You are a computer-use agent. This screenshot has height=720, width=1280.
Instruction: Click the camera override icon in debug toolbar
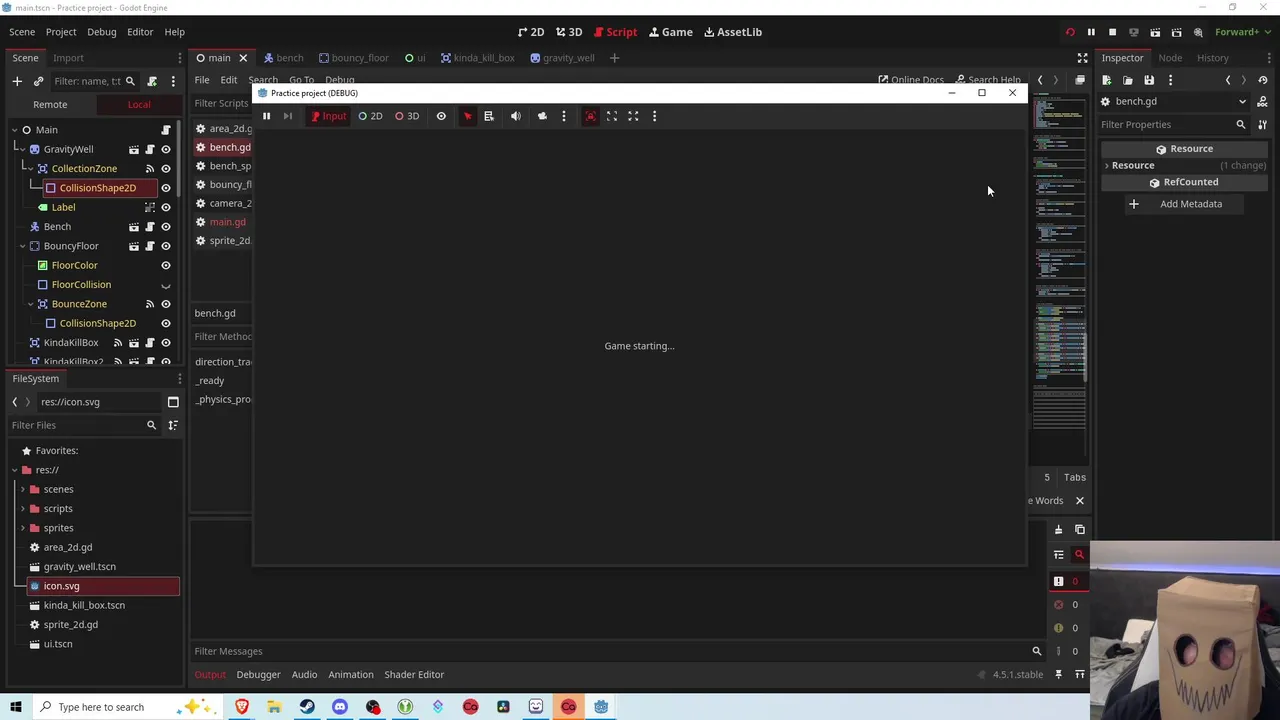pos(542,116)
